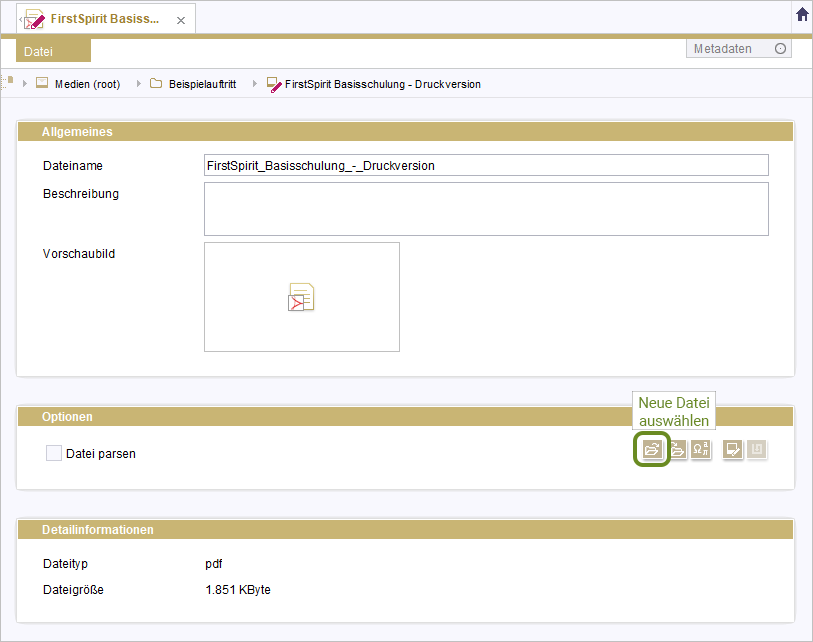Go to Beispielauftritt breadcrumb
Image resolution: width=813 pixels, height=642 pixels.
202,84
